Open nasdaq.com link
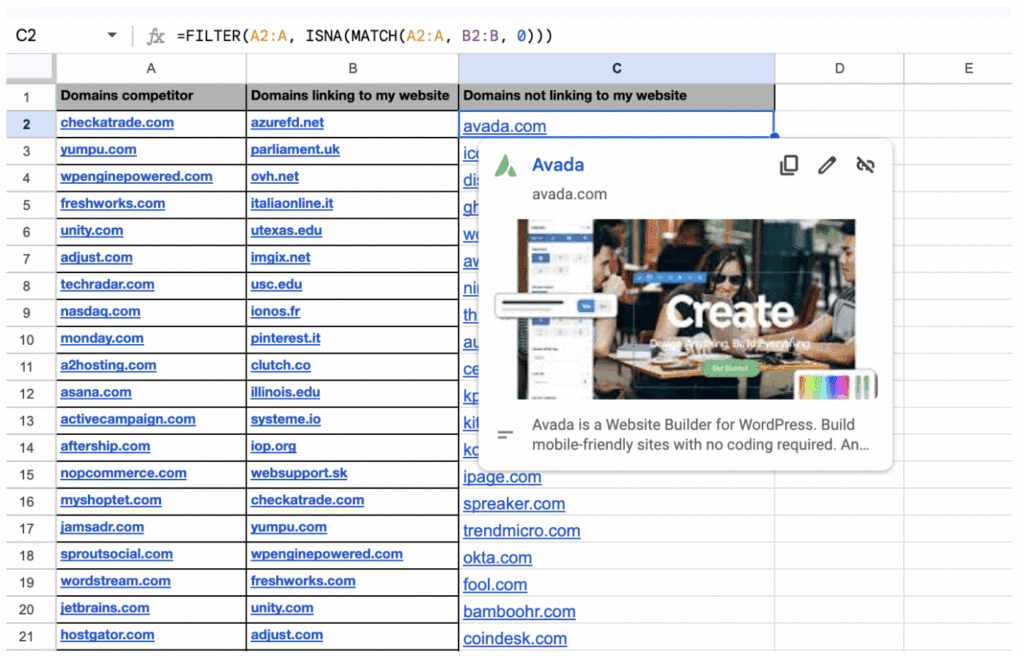This screenshot has height=656, width=1024. coord(100,311)
